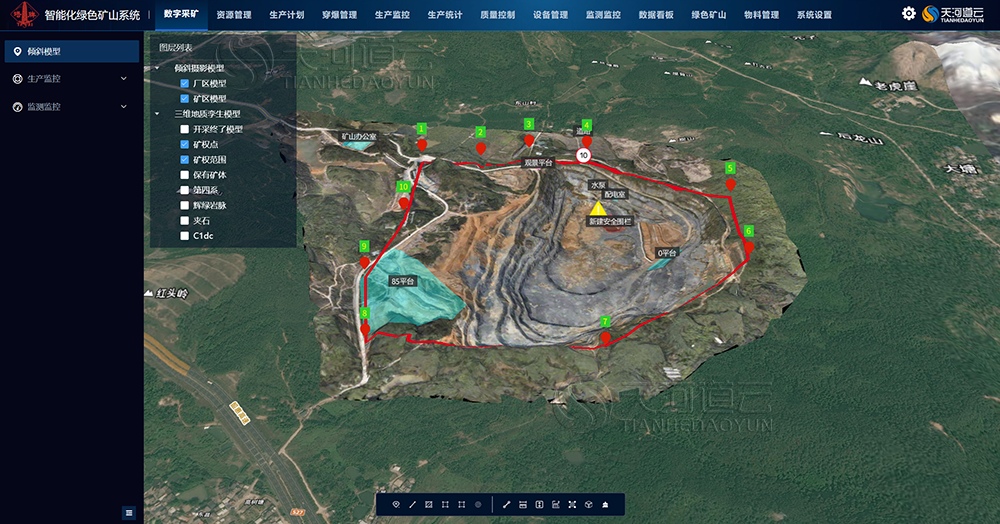Open the 设备管理 top menu tab
This screenshot has height=524, width=1000.
click(551, 15)
